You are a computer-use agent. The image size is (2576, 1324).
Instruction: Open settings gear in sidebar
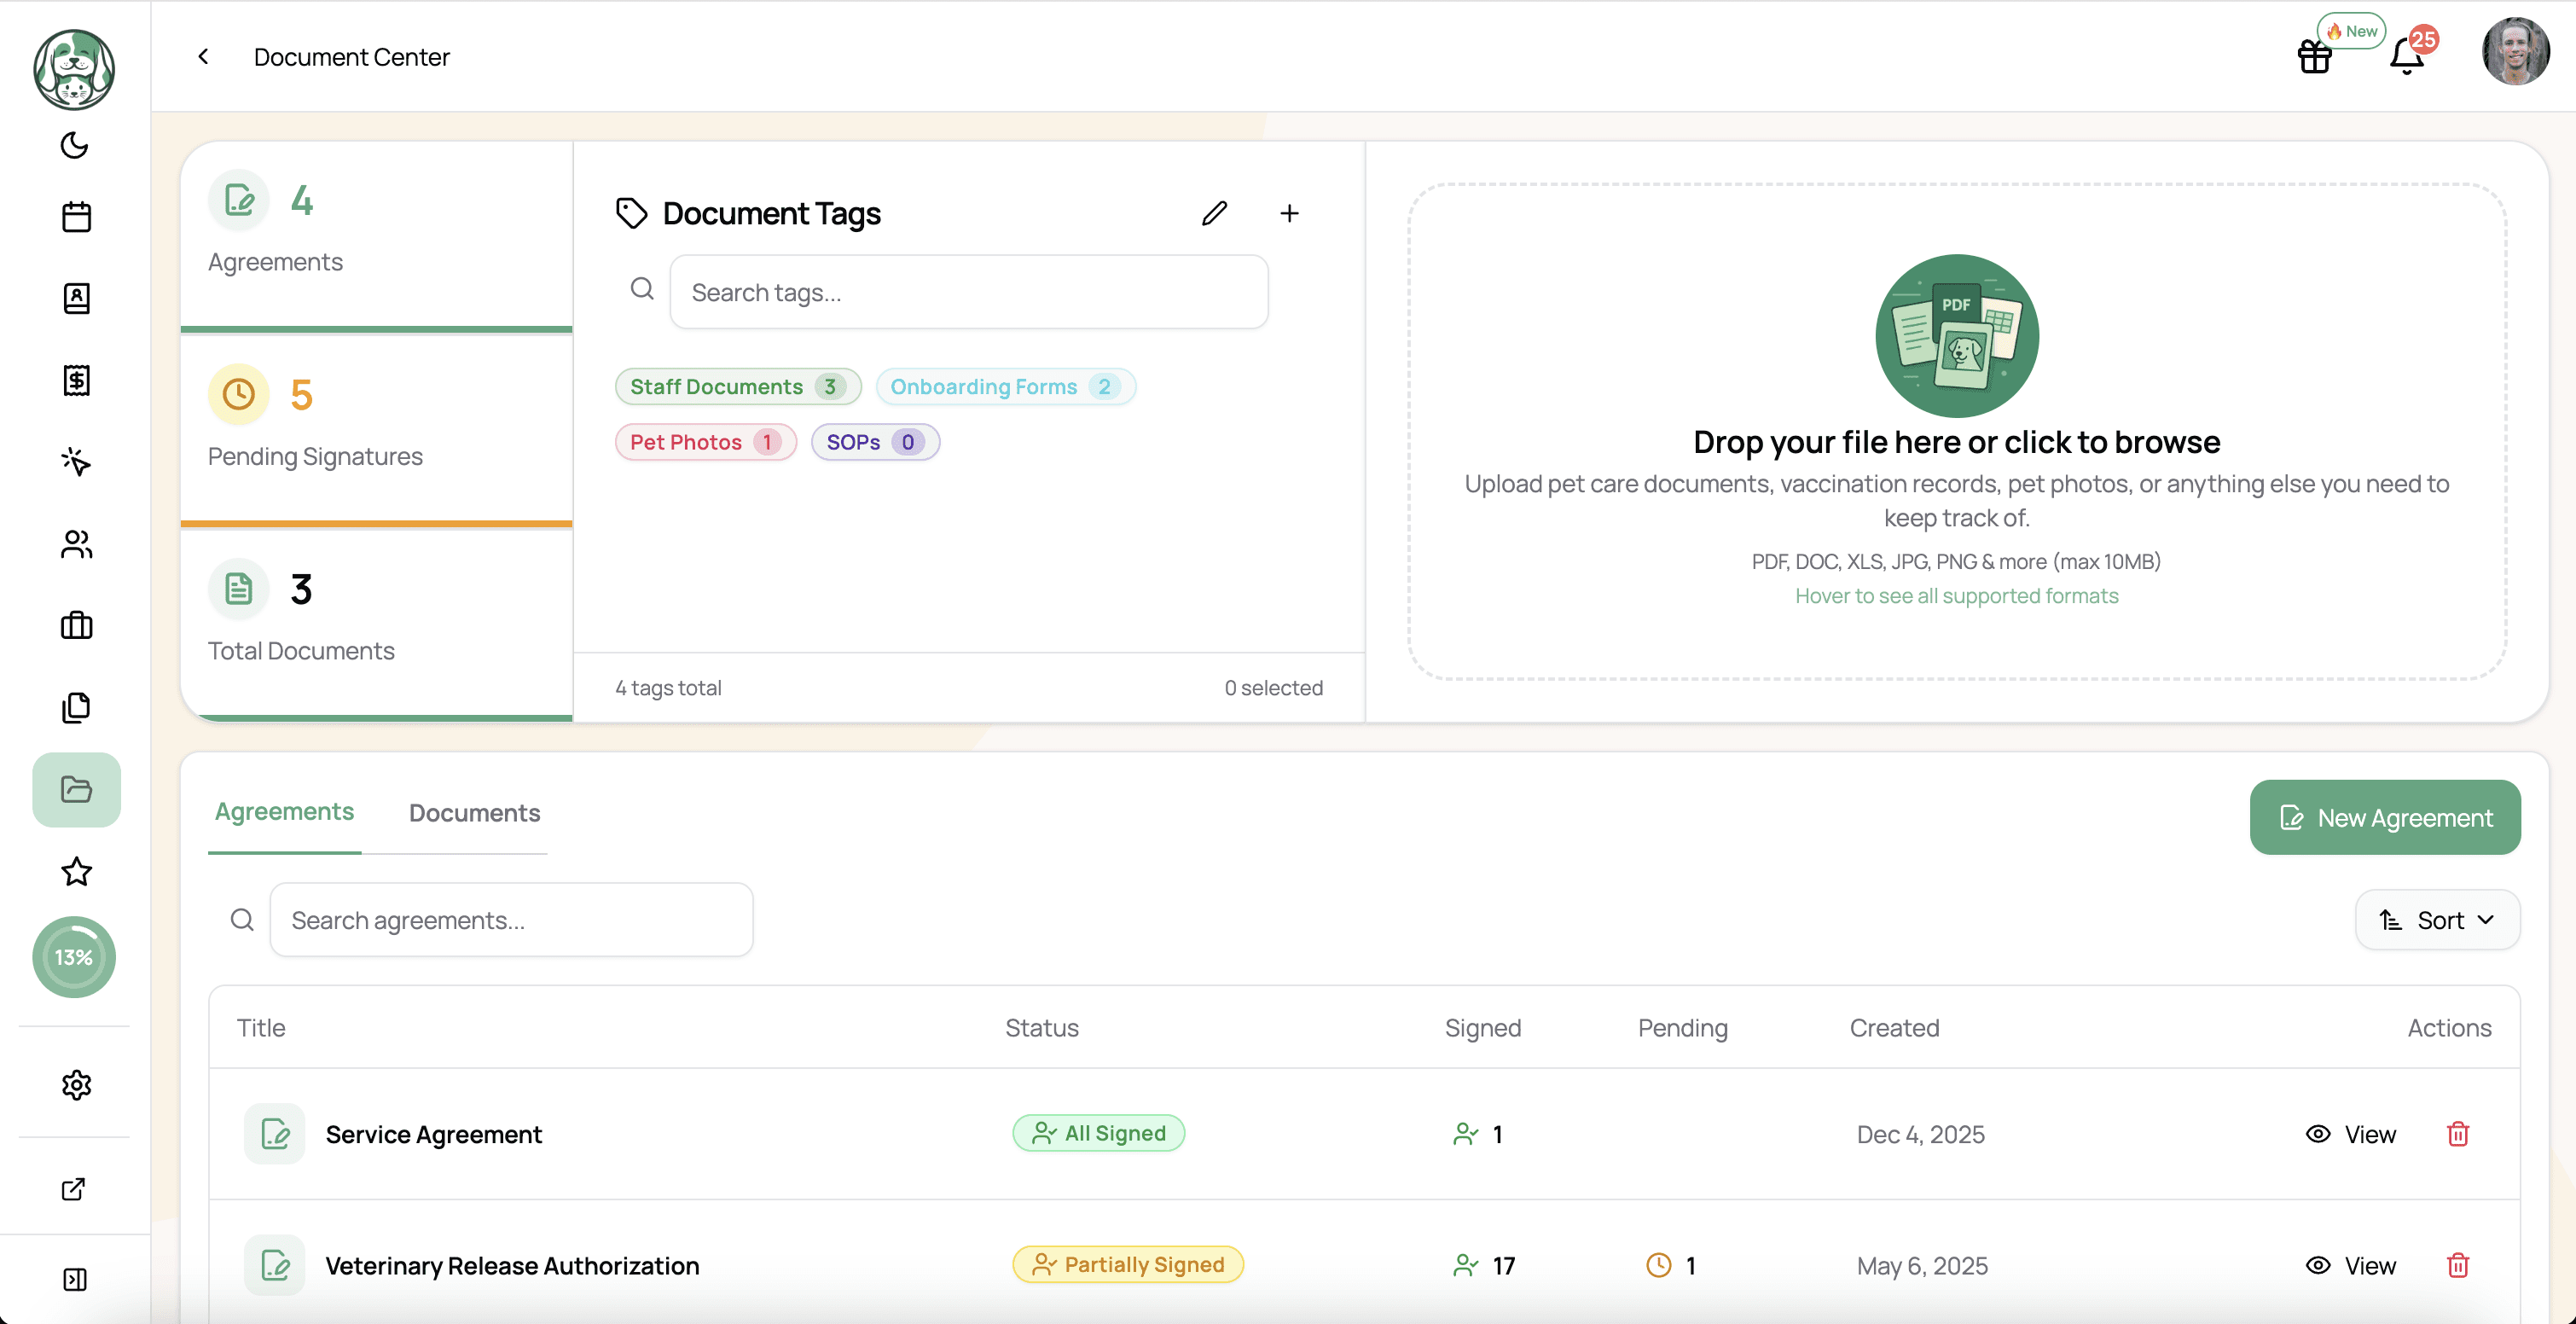tap(76, 1085)
